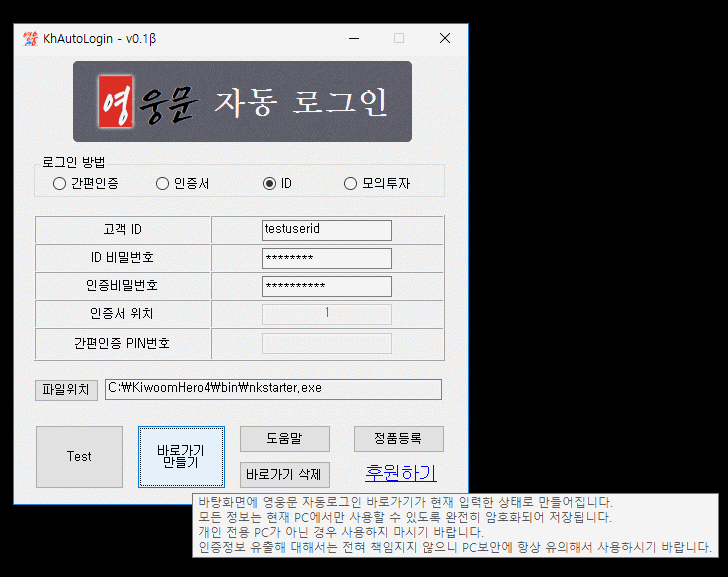The height and width of the screenshot is (577, 728).
Task: Focus the ID 비밀번호 password field
Action: (326, 258)
